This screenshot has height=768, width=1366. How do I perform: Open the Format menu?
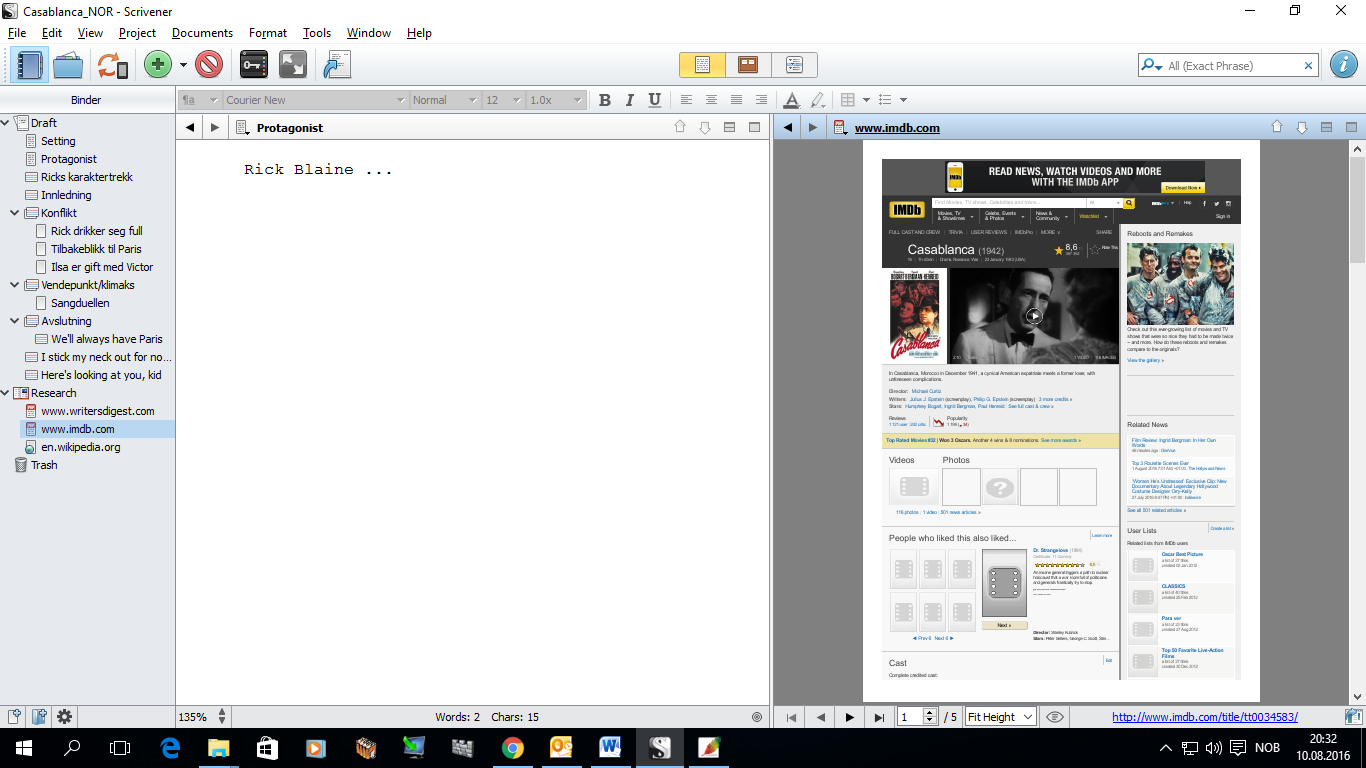click(x=267, y=32)
